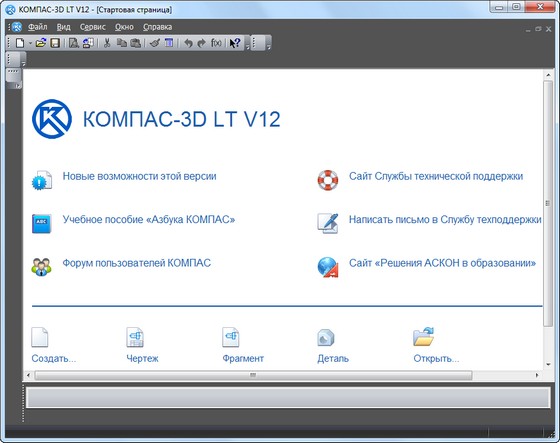Open options arrow of second-row toolbar
Screen dimensions: 560x443
point(24,64)
